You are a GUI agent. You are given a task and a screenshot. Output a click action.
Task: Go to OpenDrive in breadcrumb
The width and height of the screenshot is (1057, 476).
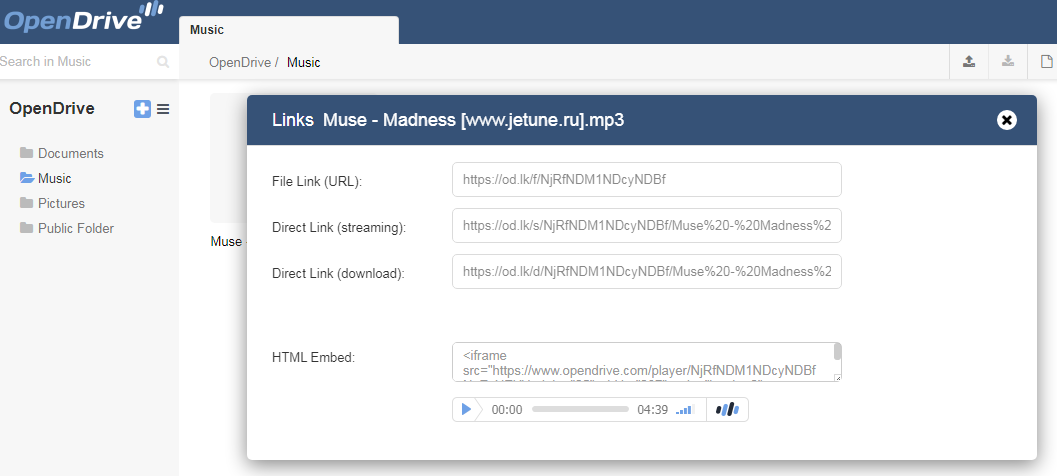tap(240, 63)
